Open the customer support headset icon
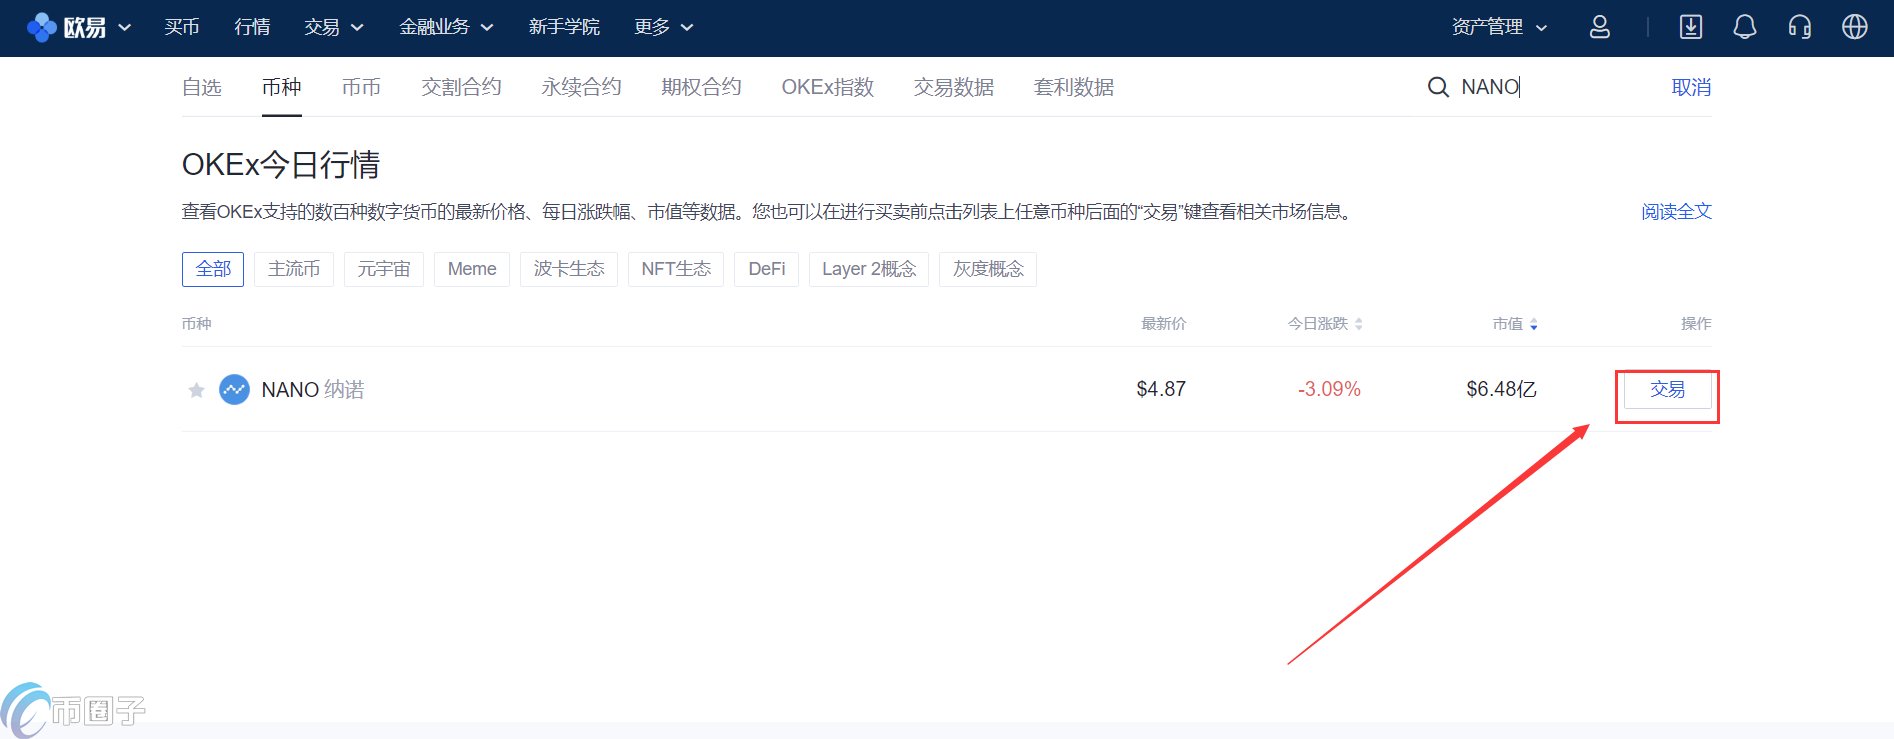This screenshot has height=739, width=1894. pyautogui.click(x=1800, y=27)
